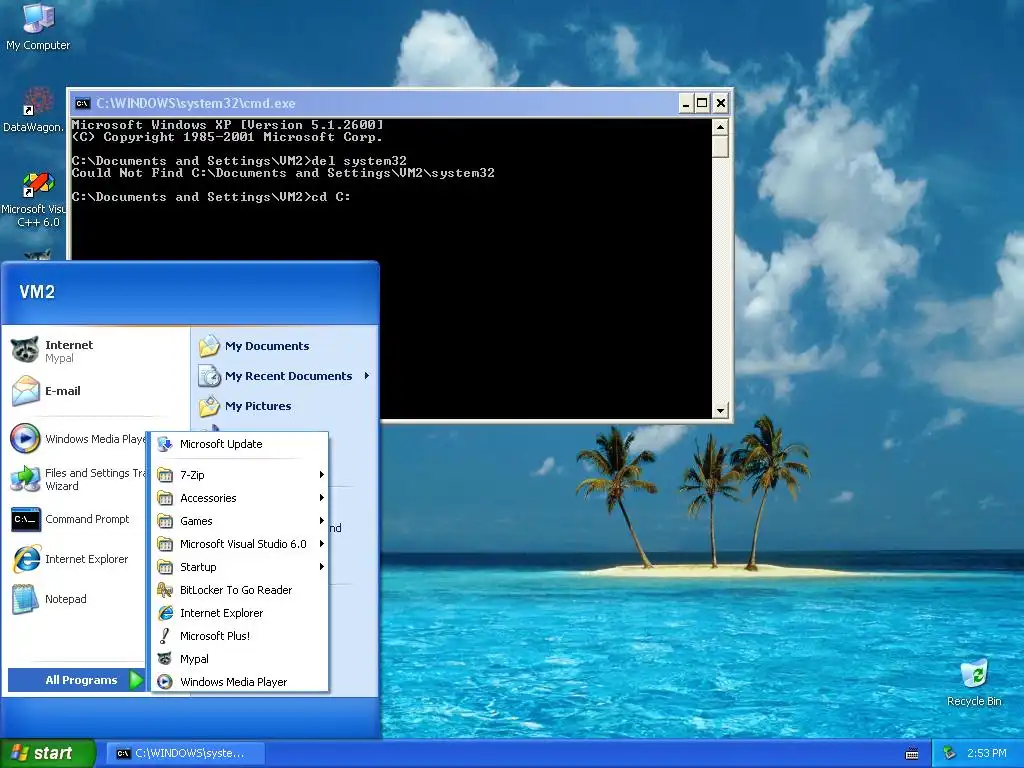
Task: Open Microsoft Update from All Programs
Action: 240,444
